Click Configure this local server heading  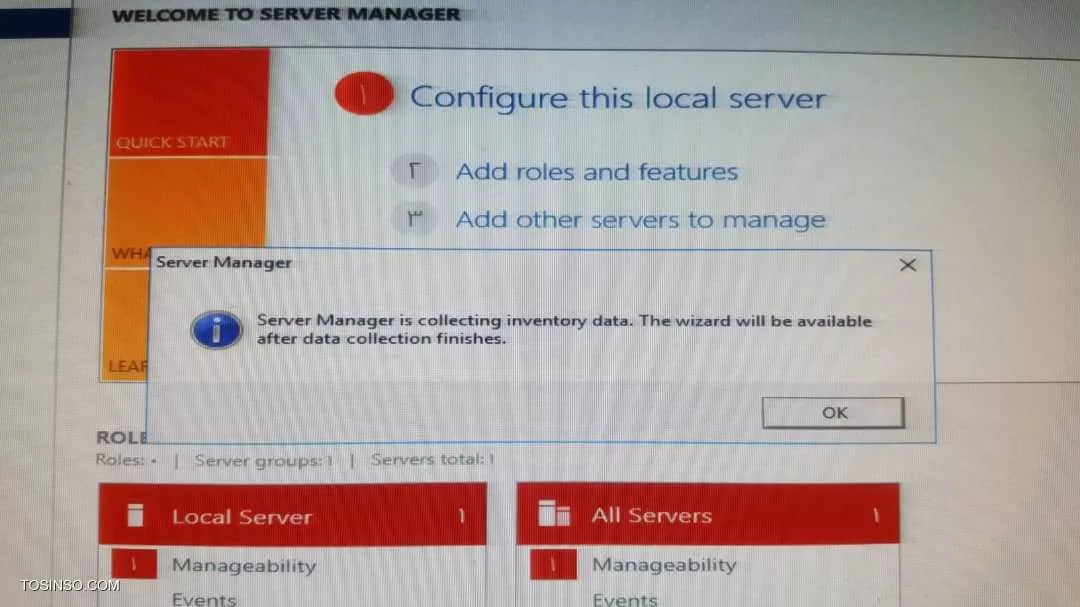tap(618, 98)
